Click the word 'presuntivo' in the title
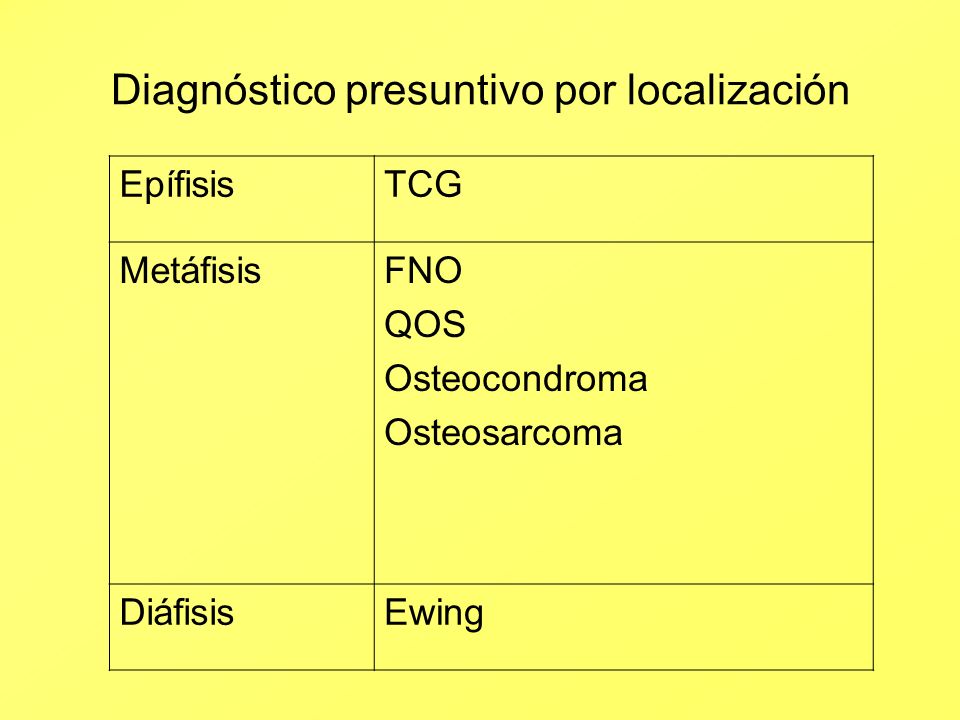The image size is (960, 720). tap(444, 93)
